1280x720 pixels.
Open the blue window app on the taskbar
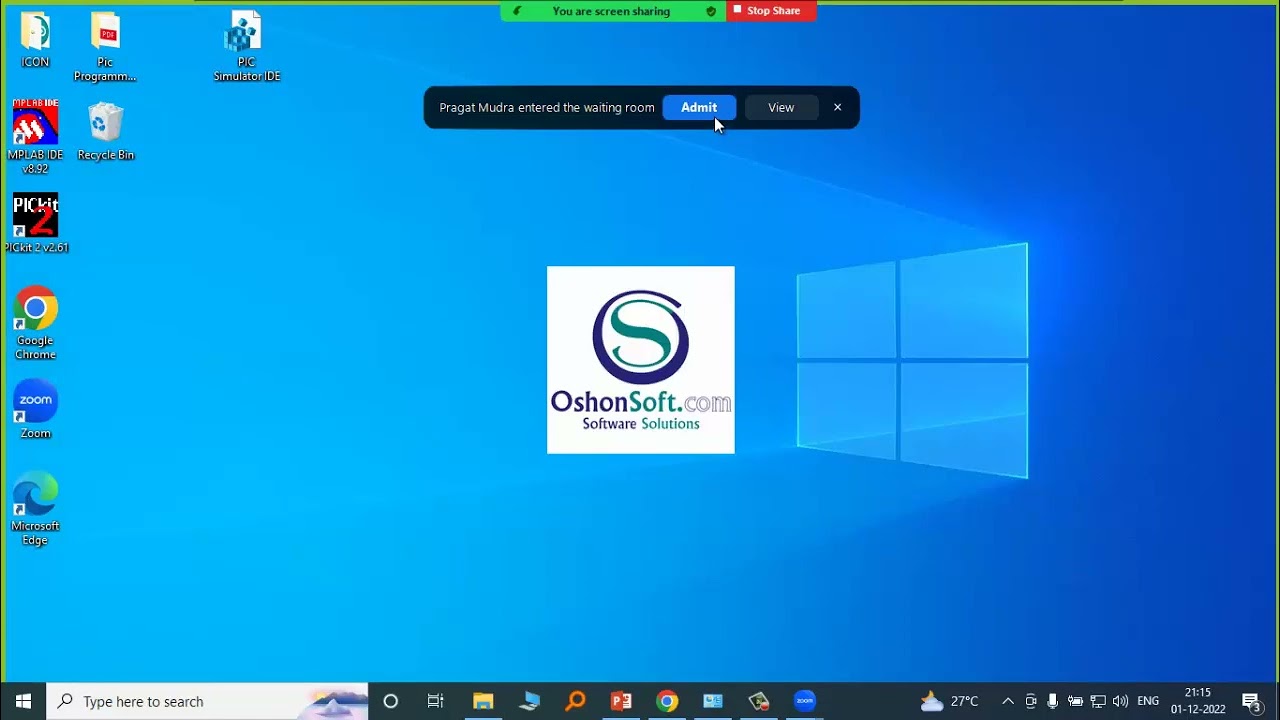coord(713,701)
